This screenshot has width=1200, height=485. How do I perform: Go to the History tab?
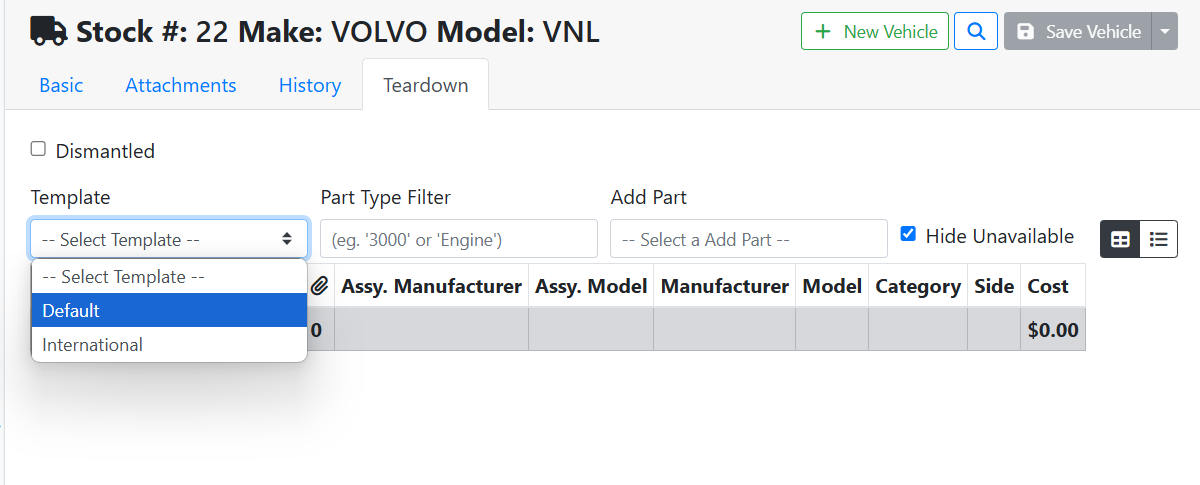310,85
